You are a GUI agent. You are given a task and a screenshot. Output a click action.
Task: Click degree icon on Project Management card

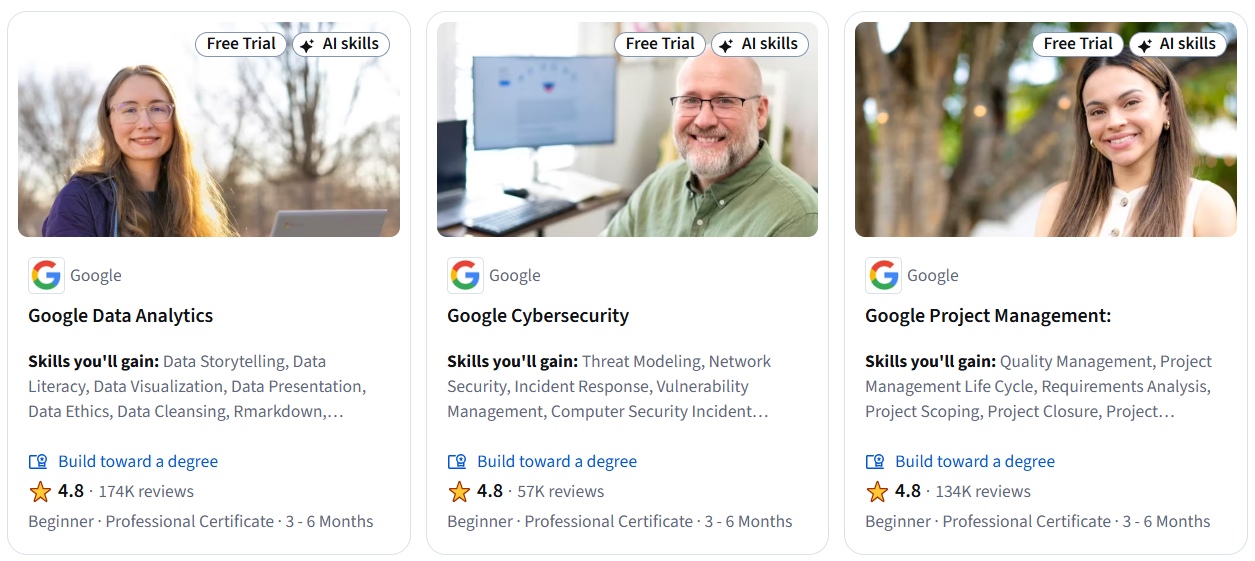[875, 462]
